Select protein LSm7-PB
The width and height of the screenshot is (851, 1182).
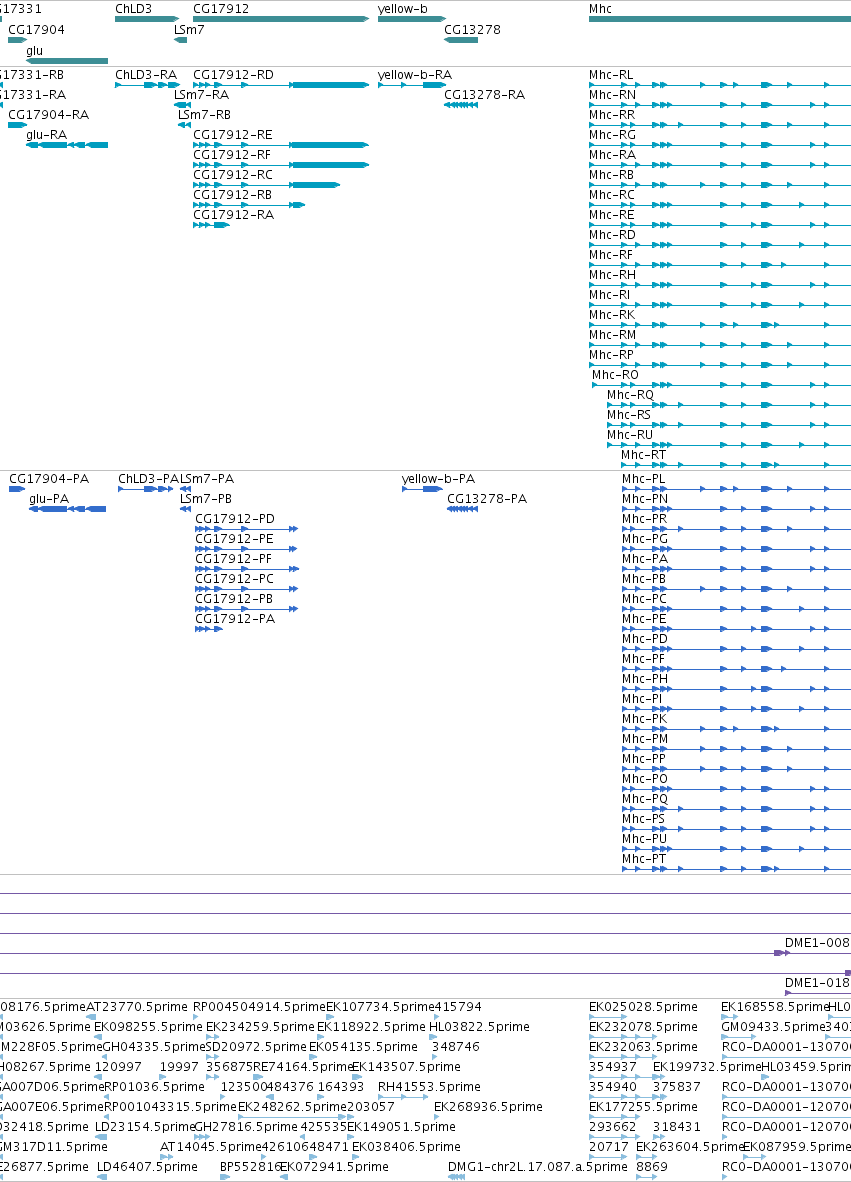click(206, 499)
